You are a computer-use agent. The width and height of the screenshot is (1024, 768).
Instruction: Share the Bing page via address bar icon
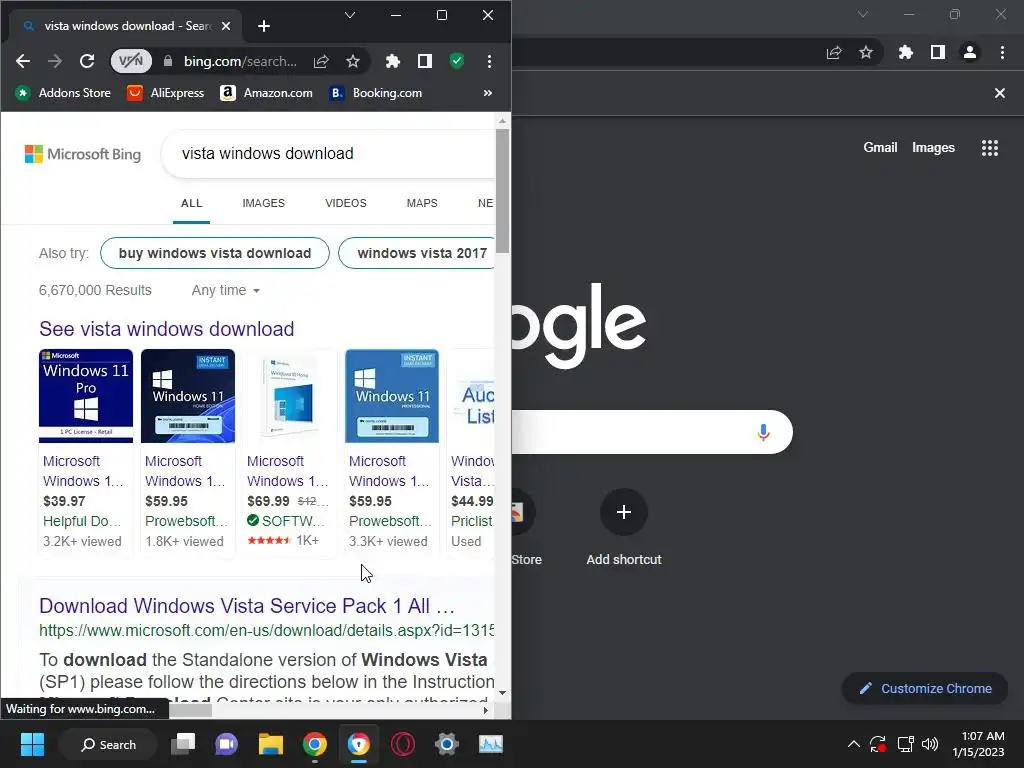321,61
